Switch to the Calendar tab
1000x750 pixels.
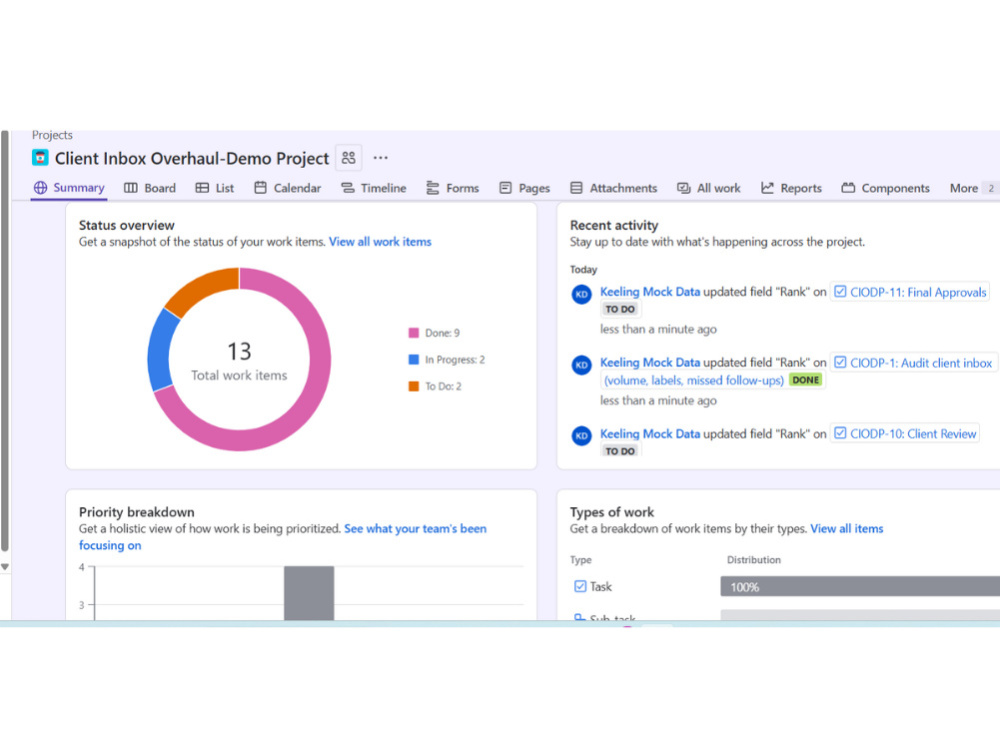(288, 188)
